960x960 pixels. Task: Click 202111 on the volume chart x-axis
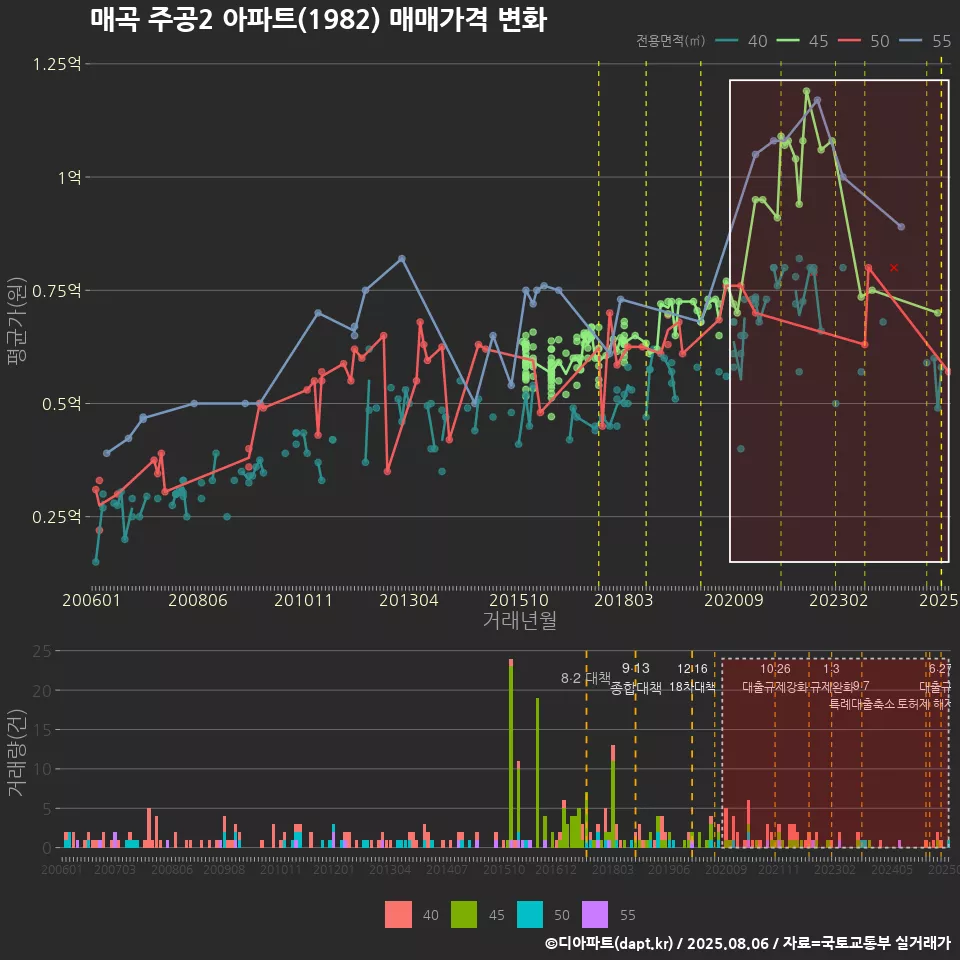point(779,869)
